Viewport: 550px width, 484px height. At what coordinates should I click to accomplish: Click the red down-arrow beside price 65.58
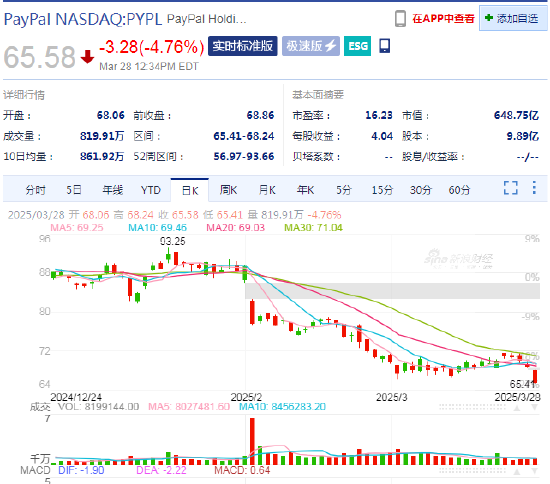[87, 57]
